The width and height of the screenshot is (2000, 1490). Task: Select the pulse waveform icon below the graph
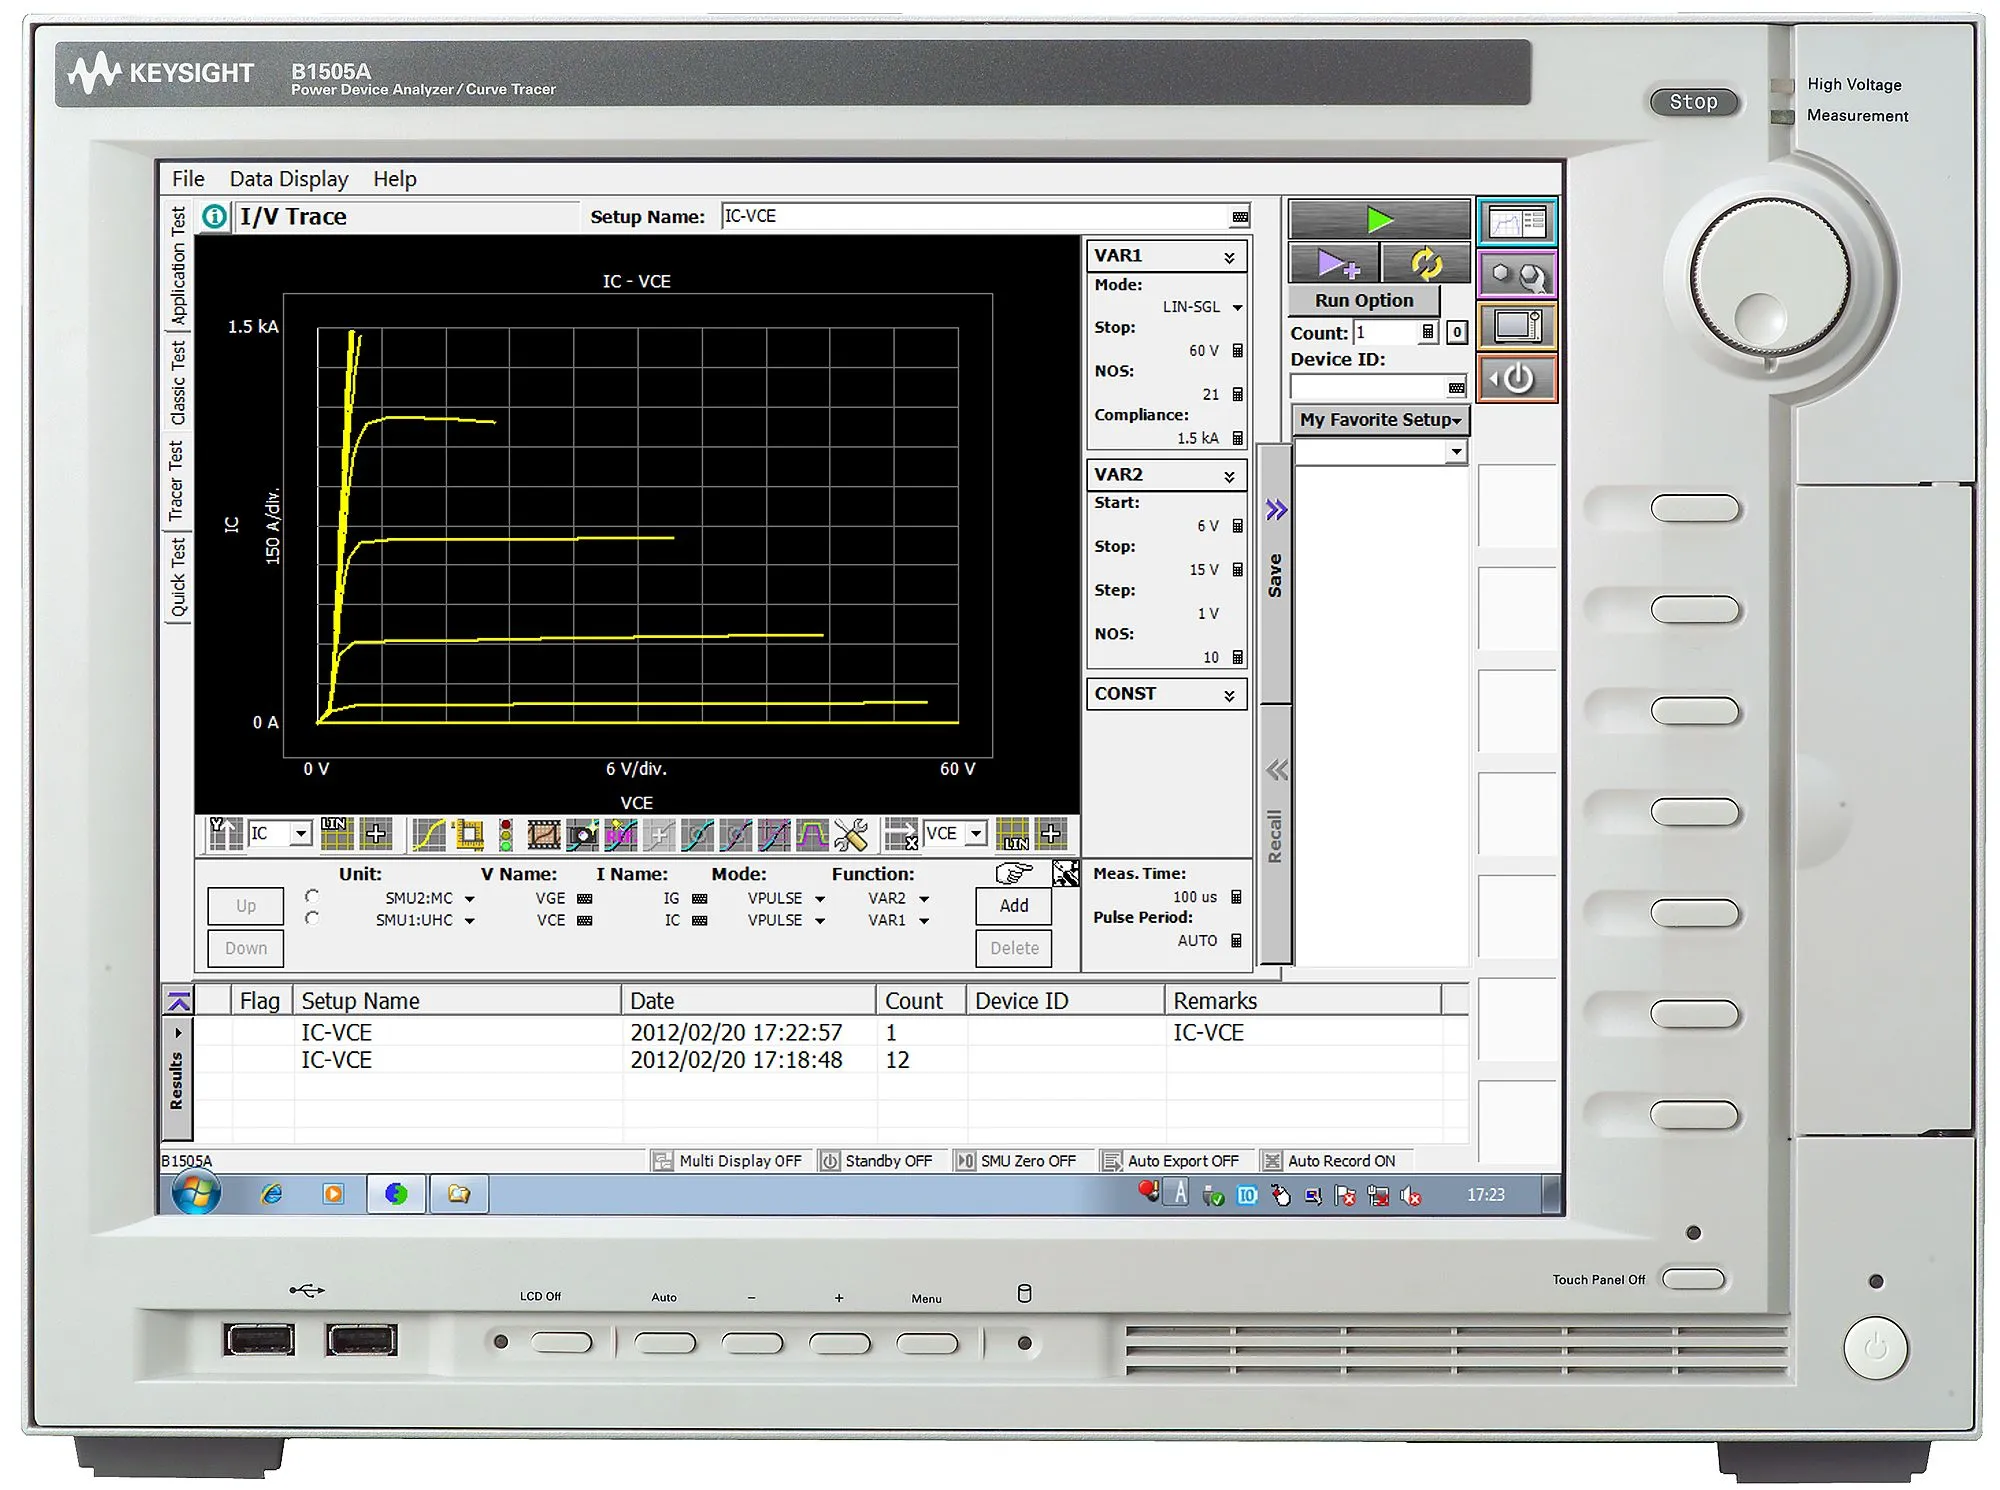[812, 835]
